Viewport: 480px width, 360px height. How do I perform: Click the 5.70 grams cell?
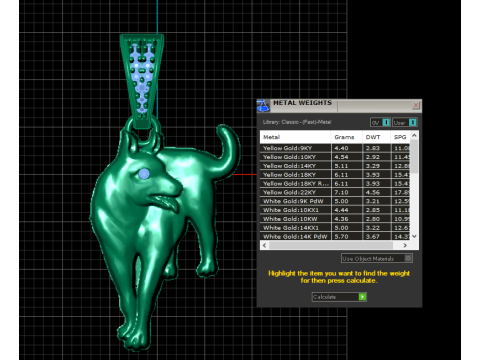tap(347, 236)
